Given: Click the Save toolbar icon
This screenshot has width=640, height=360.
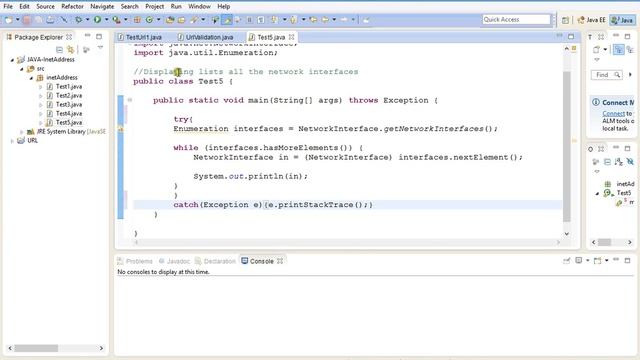Looking at the screenshot, I should pyautogui.click(x=27, y=20).
